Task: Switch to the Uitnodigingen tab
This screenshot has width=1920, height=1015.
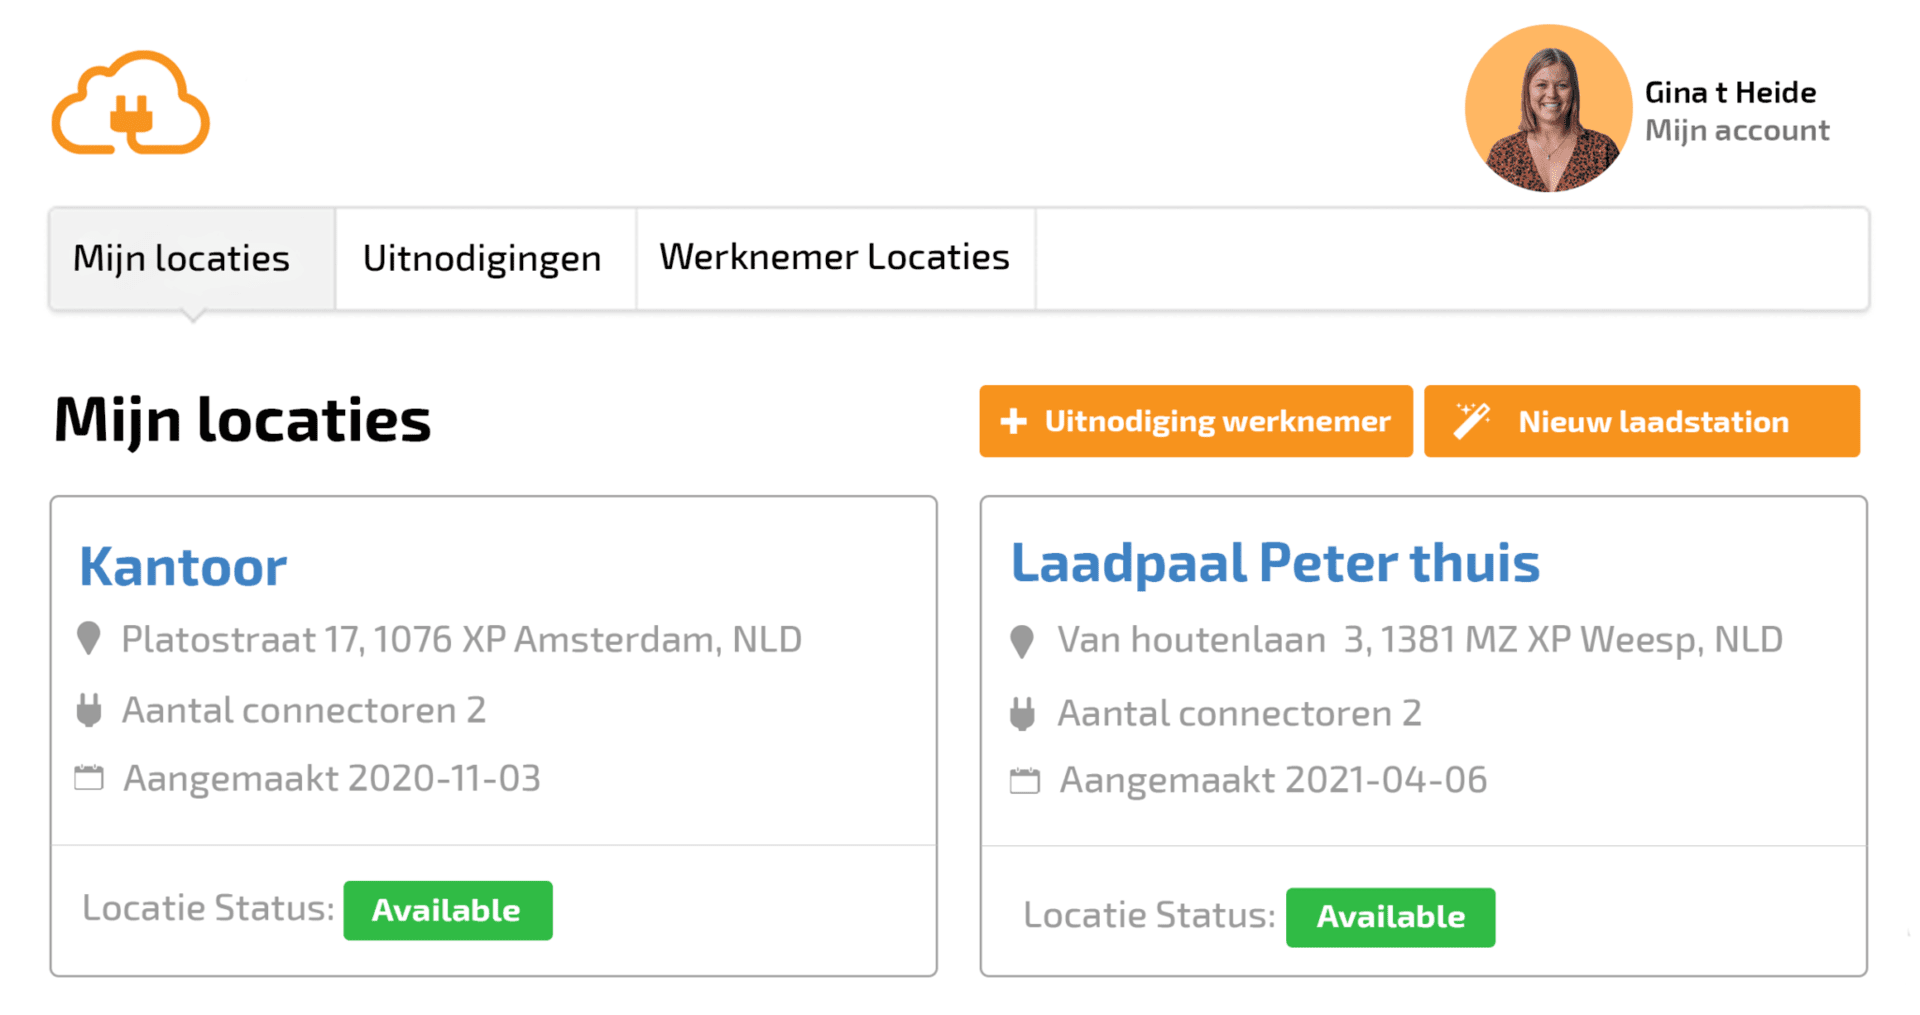Action: (482, 259)
